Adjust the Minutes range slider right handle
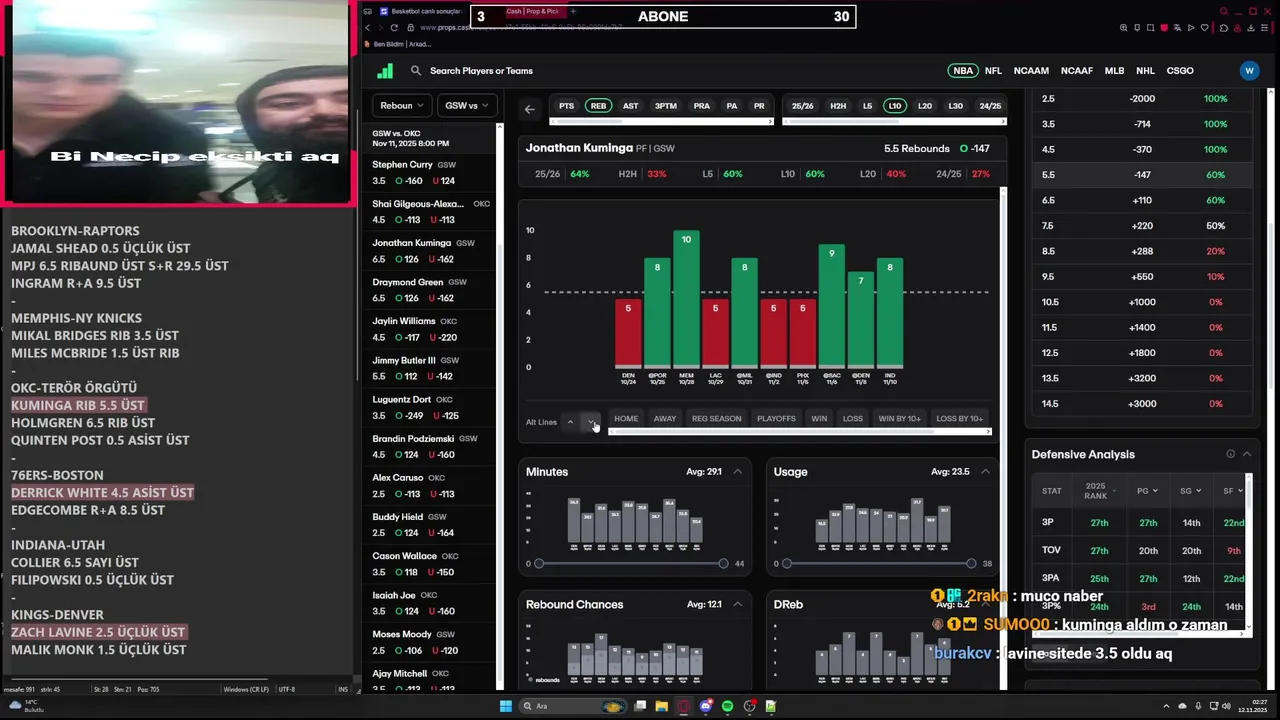Viewport: 1280px width, 720px height. [x=723, y=564]
